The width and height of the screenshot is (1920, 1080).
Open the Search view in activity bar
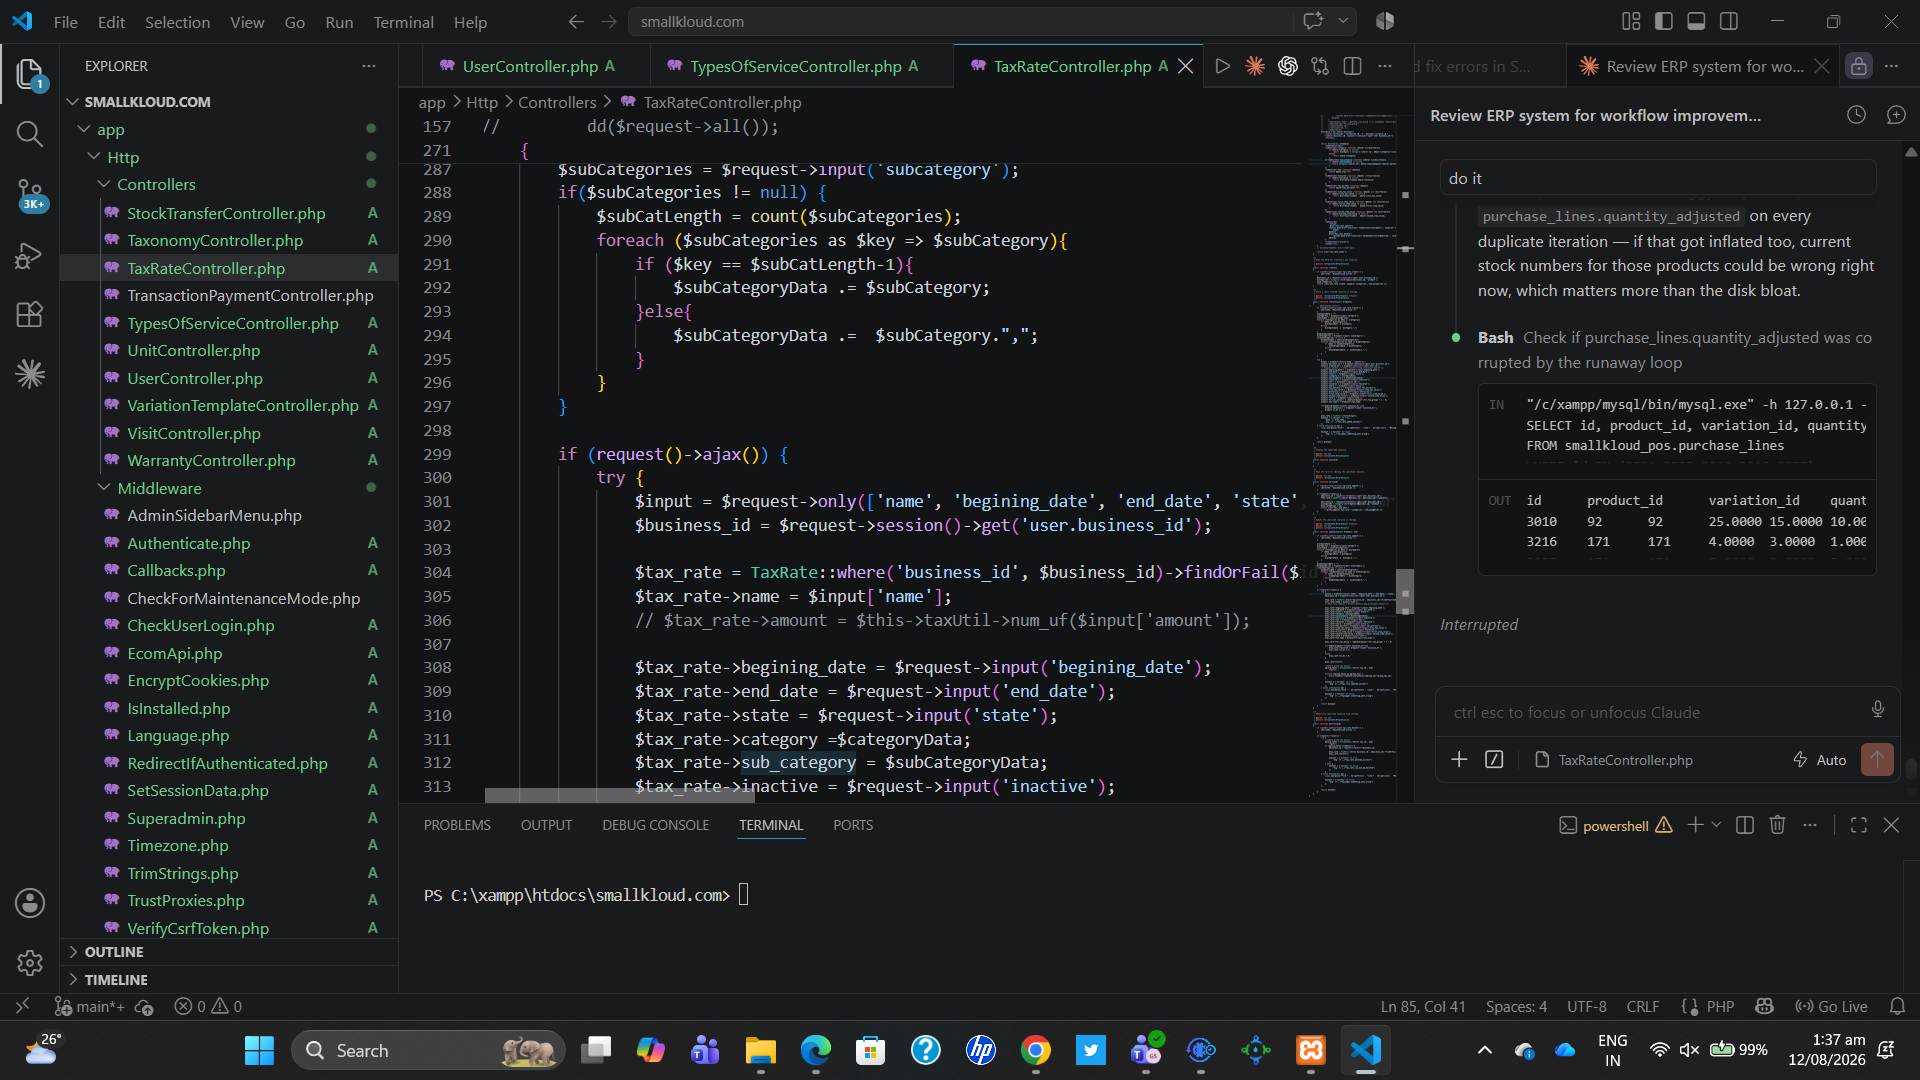29,134
